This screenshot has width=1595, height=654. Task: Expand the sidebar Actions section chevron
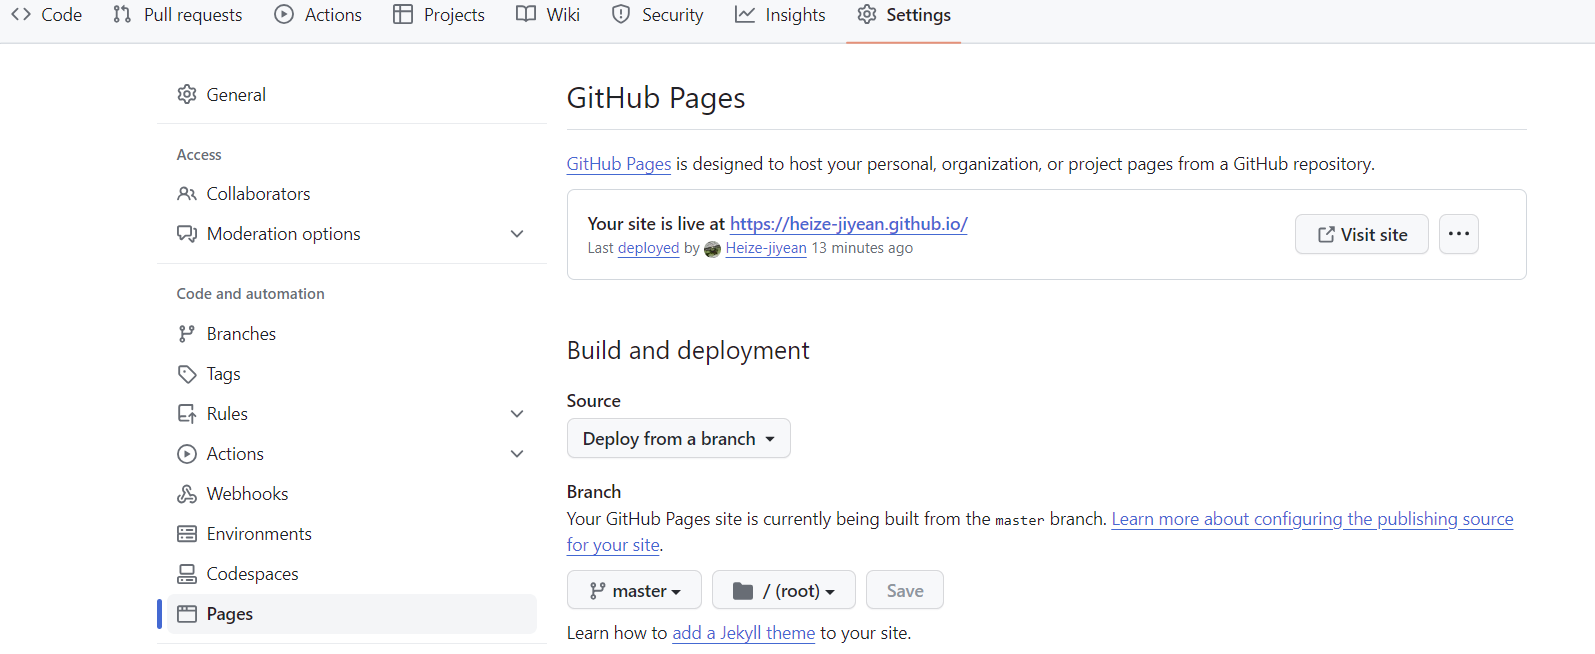point(517,454)
